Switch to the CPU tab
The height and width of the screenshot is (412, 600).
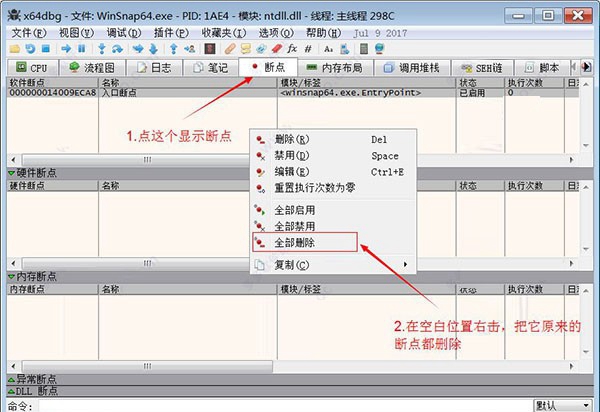click(32, 68)
